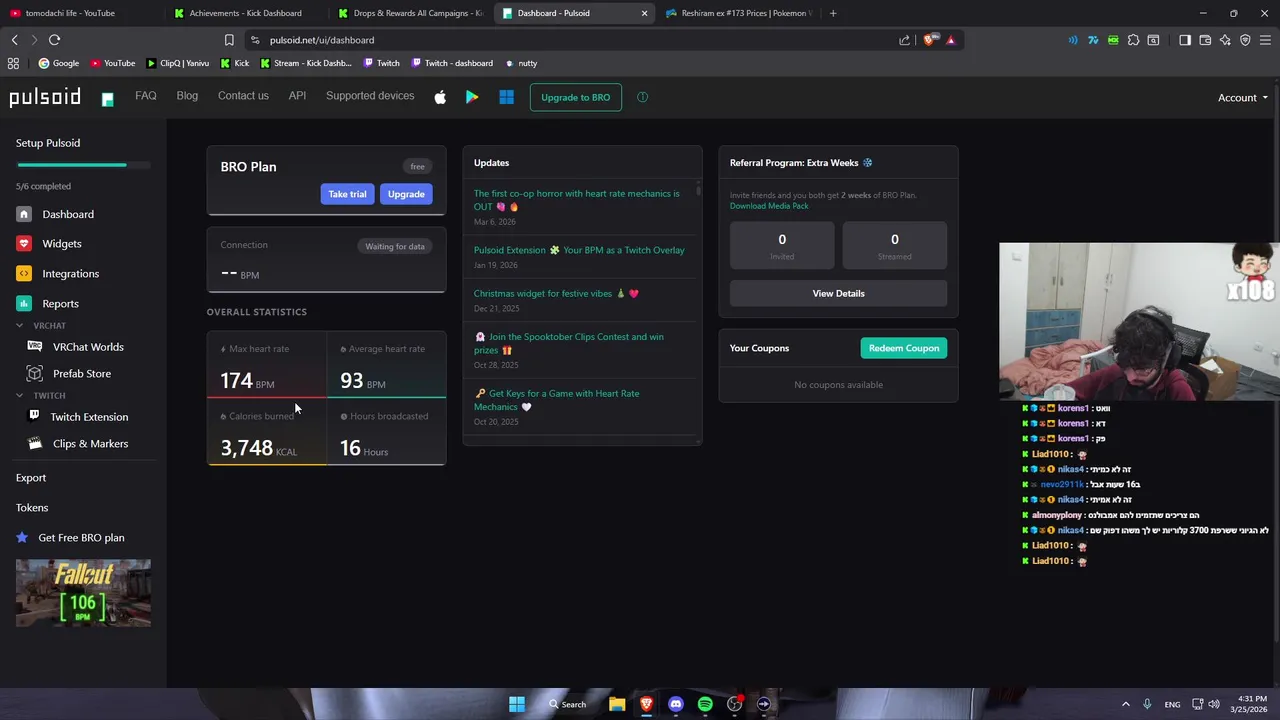Open the Windows store icon link
The image size is (1280, 720).
[506, 97]
